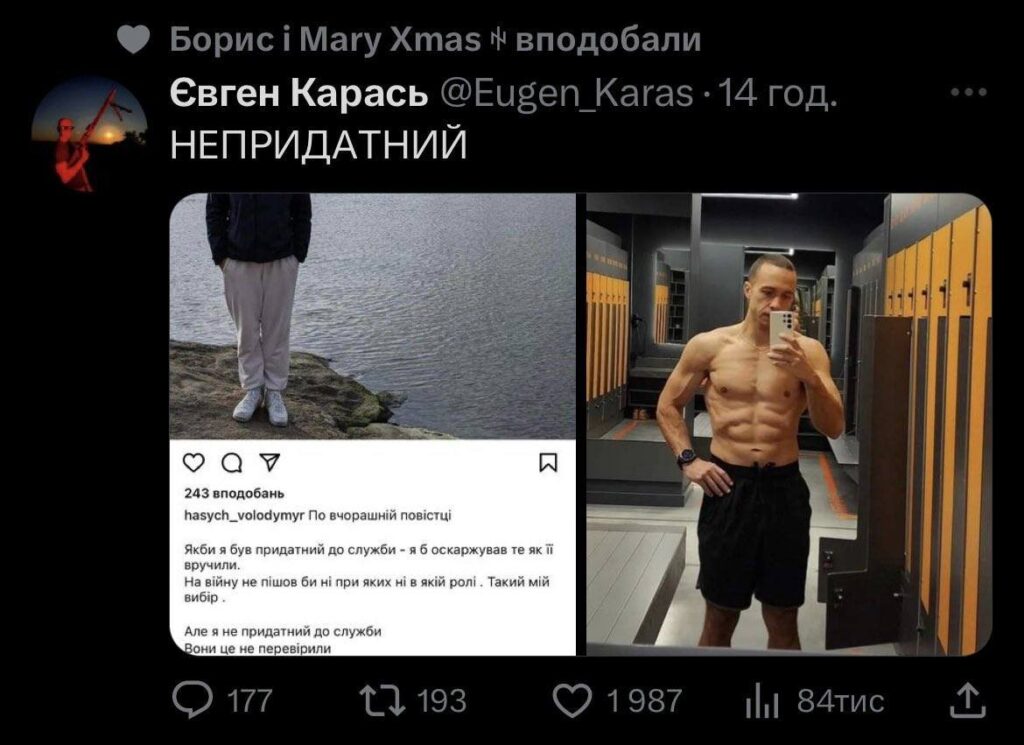Click the hasych_volodymyr username
The width and height of the screenshot is (1024, 745).
pos(244,515)
